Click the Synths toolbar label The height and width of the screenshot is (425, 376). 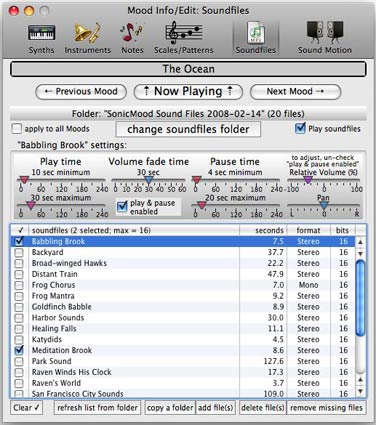[41, 50]
